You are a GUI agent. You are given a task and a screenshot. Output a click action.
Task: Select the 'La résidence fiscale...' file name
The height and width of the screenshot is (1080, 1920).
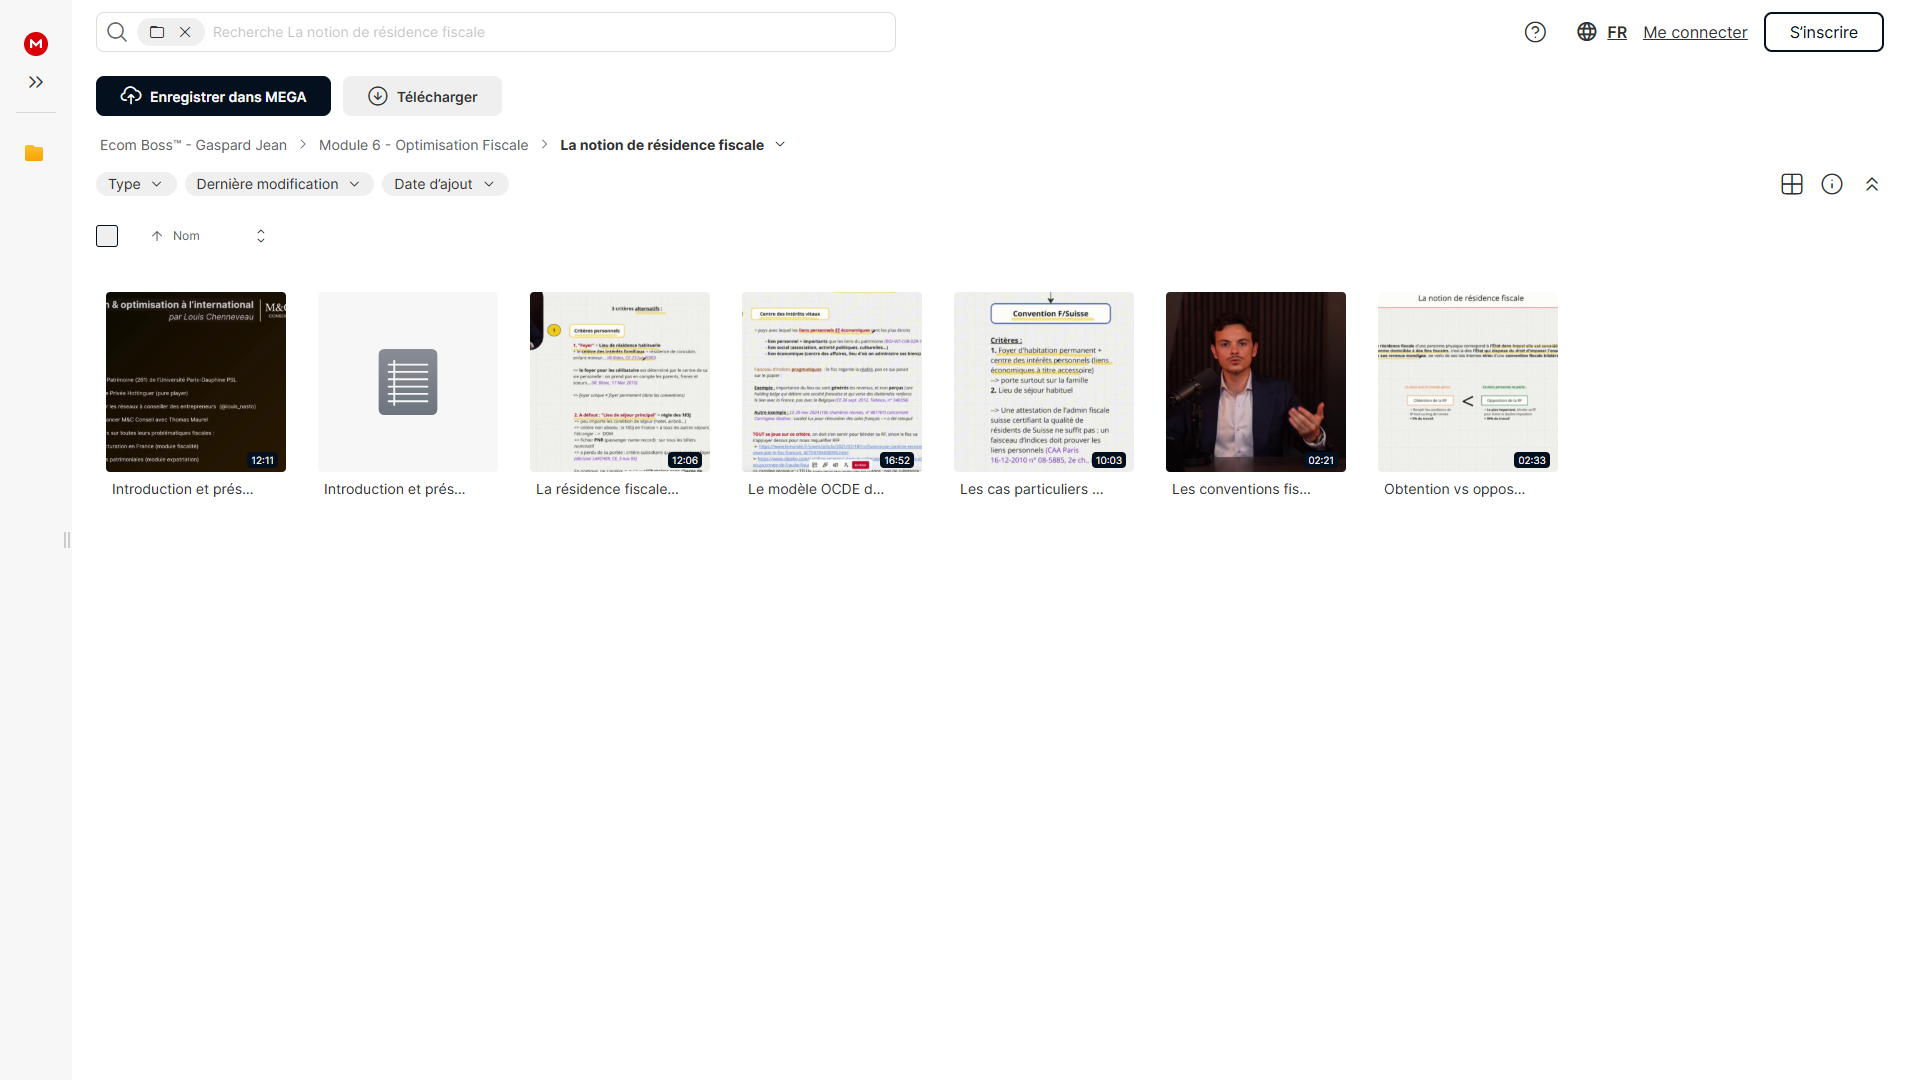pyautogui.click(x=607, y=489)
